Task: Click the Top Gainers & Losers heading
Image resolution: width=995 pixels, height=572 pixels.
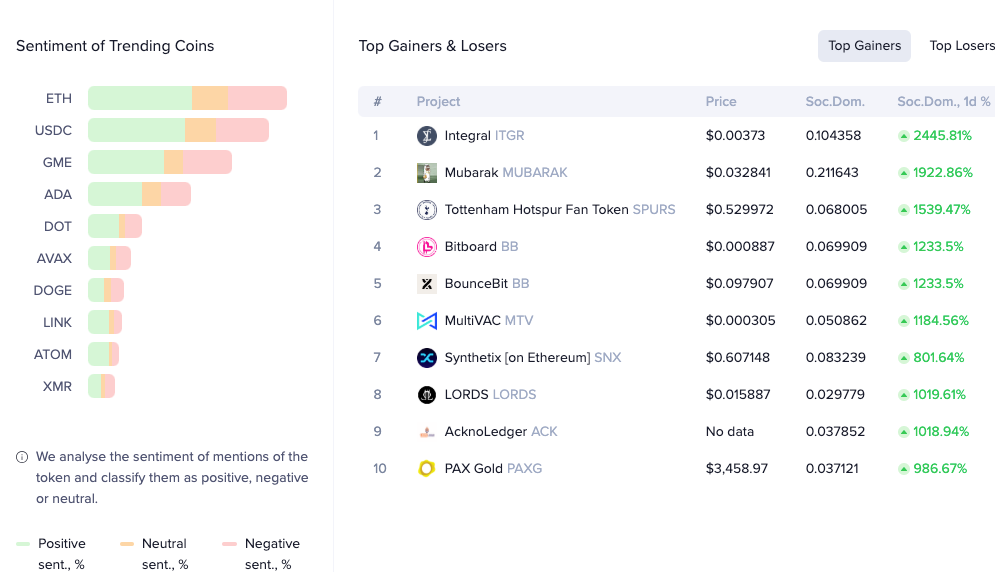Action: click(x=432, y=46)
